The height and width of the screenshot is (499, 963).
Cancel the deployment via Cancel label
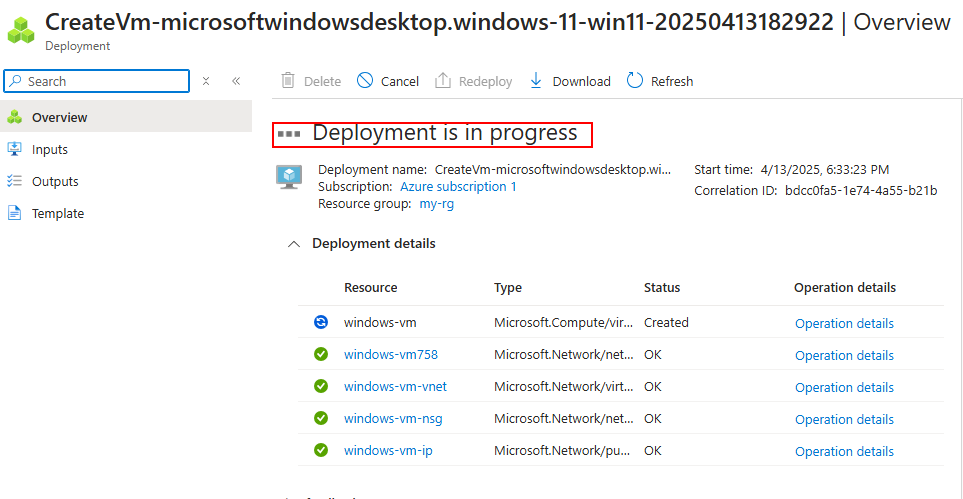[x=400, y=82]
